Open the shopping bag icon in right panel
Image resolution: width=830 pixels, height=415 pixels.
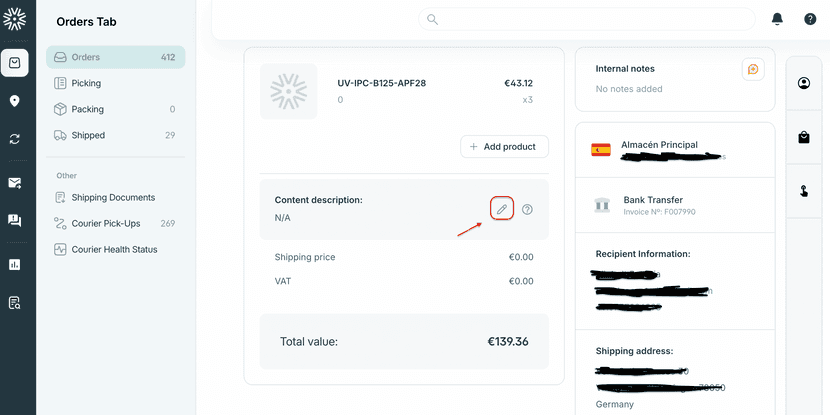804,137
